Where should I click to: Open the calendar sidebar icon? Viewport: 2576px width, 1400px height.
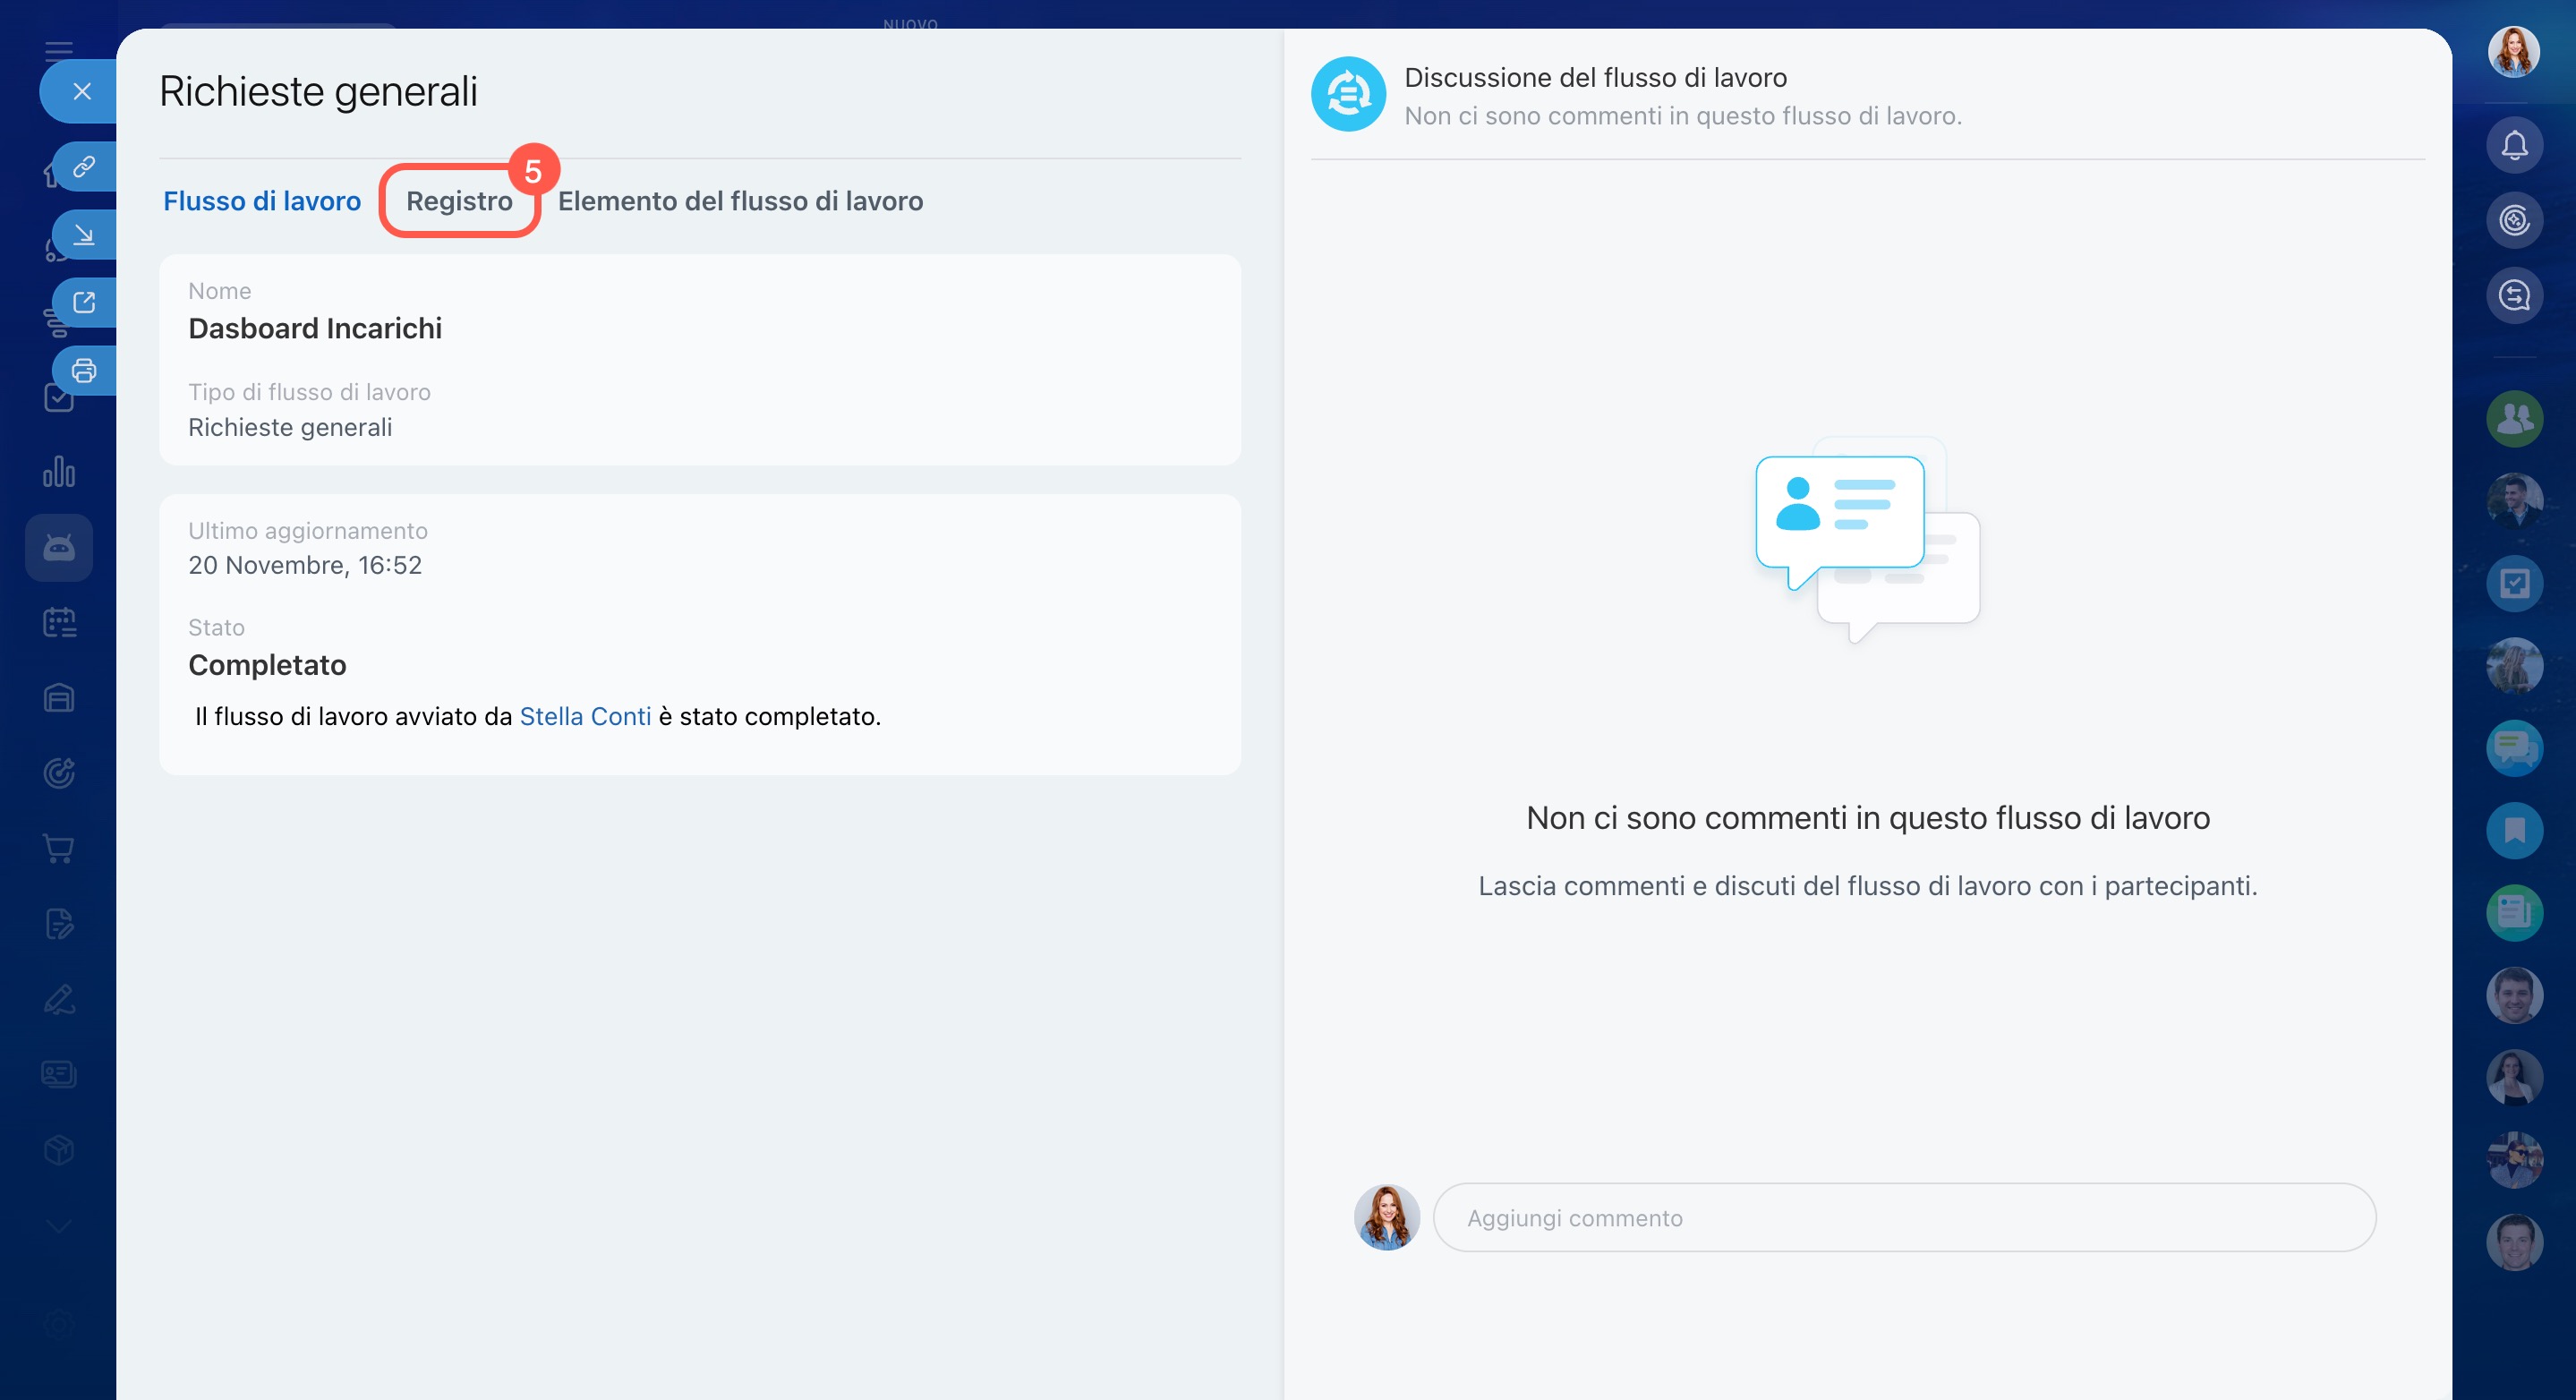[59, 622]
